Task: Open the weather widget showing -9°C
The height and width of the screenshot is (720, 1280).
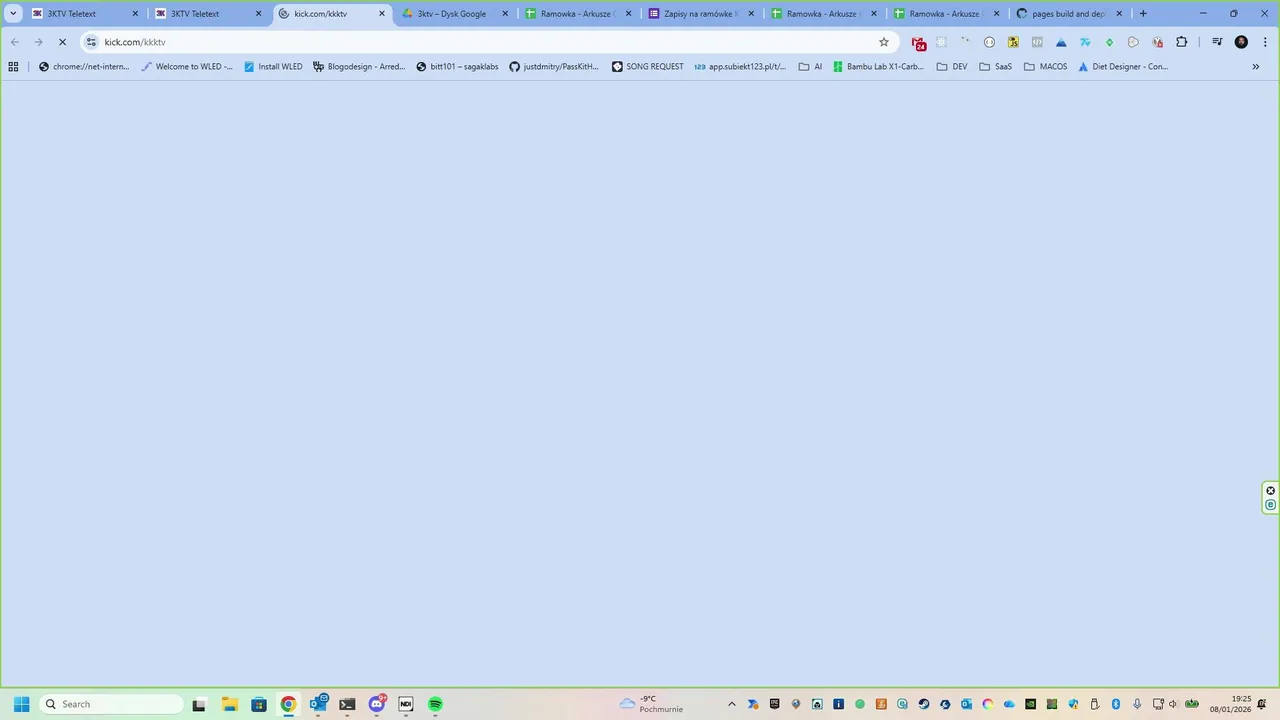Action: pyautogui.click(x=652, y=704)
